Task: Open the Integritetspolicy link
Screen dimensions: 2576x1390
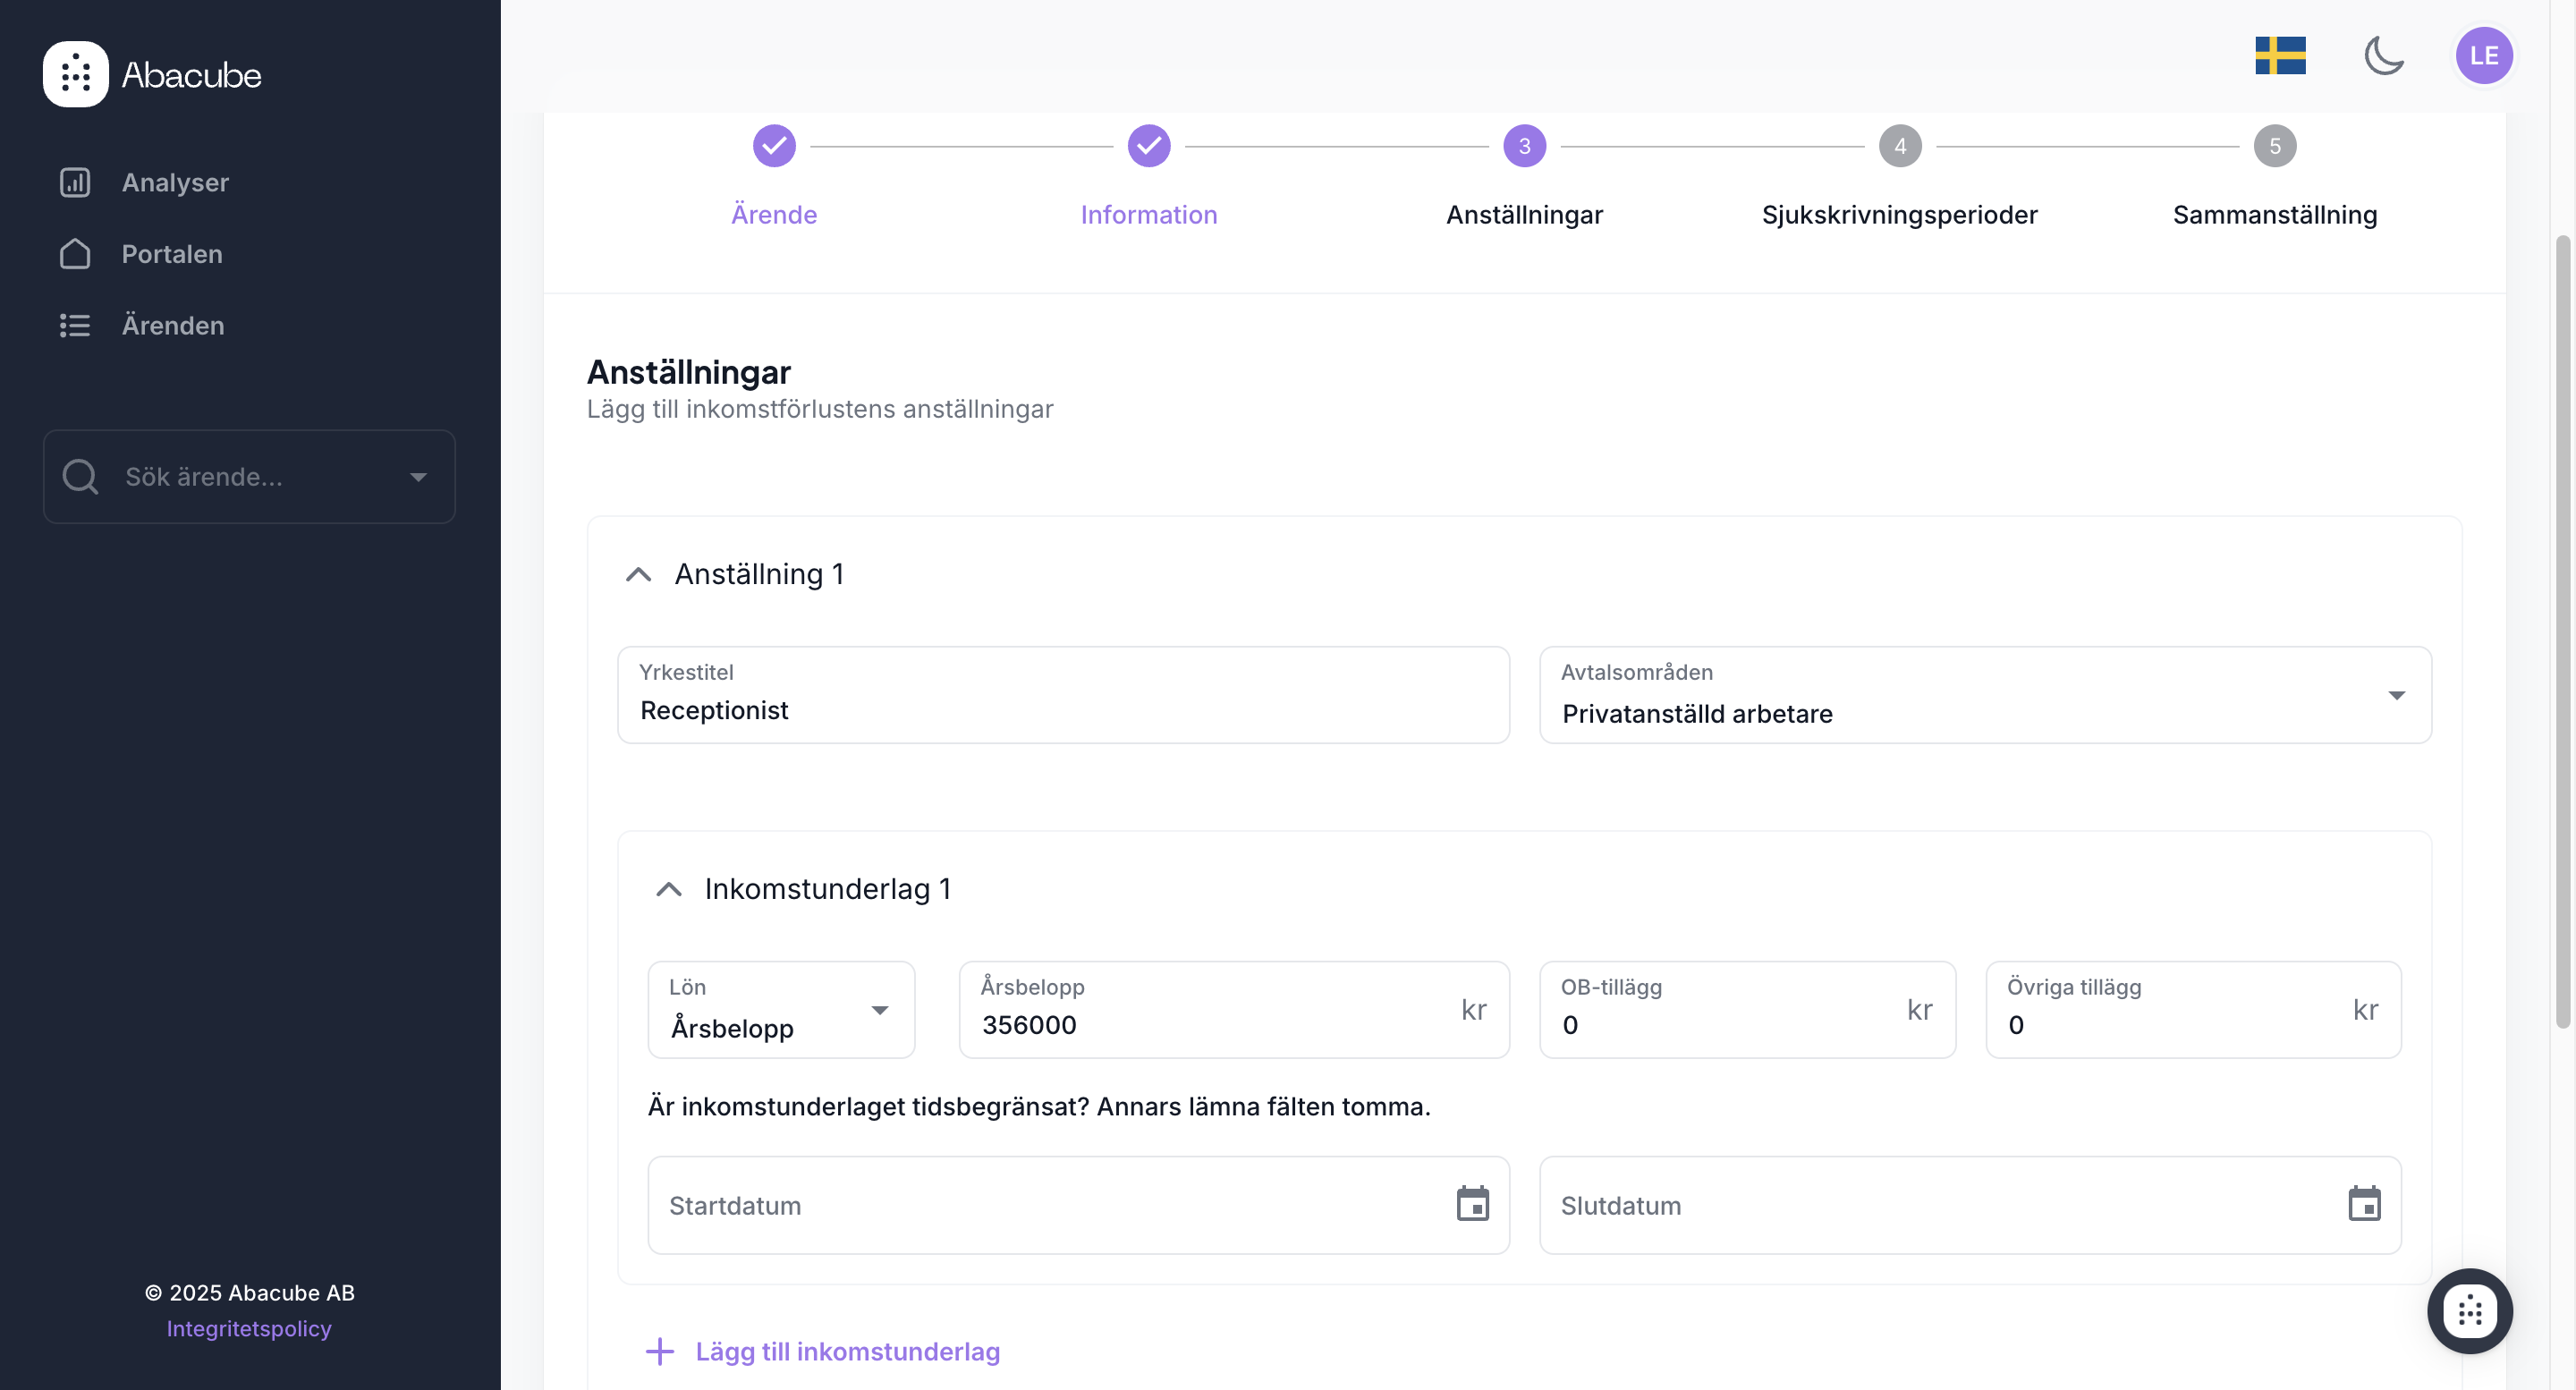Action: (x=249, y=1328)
